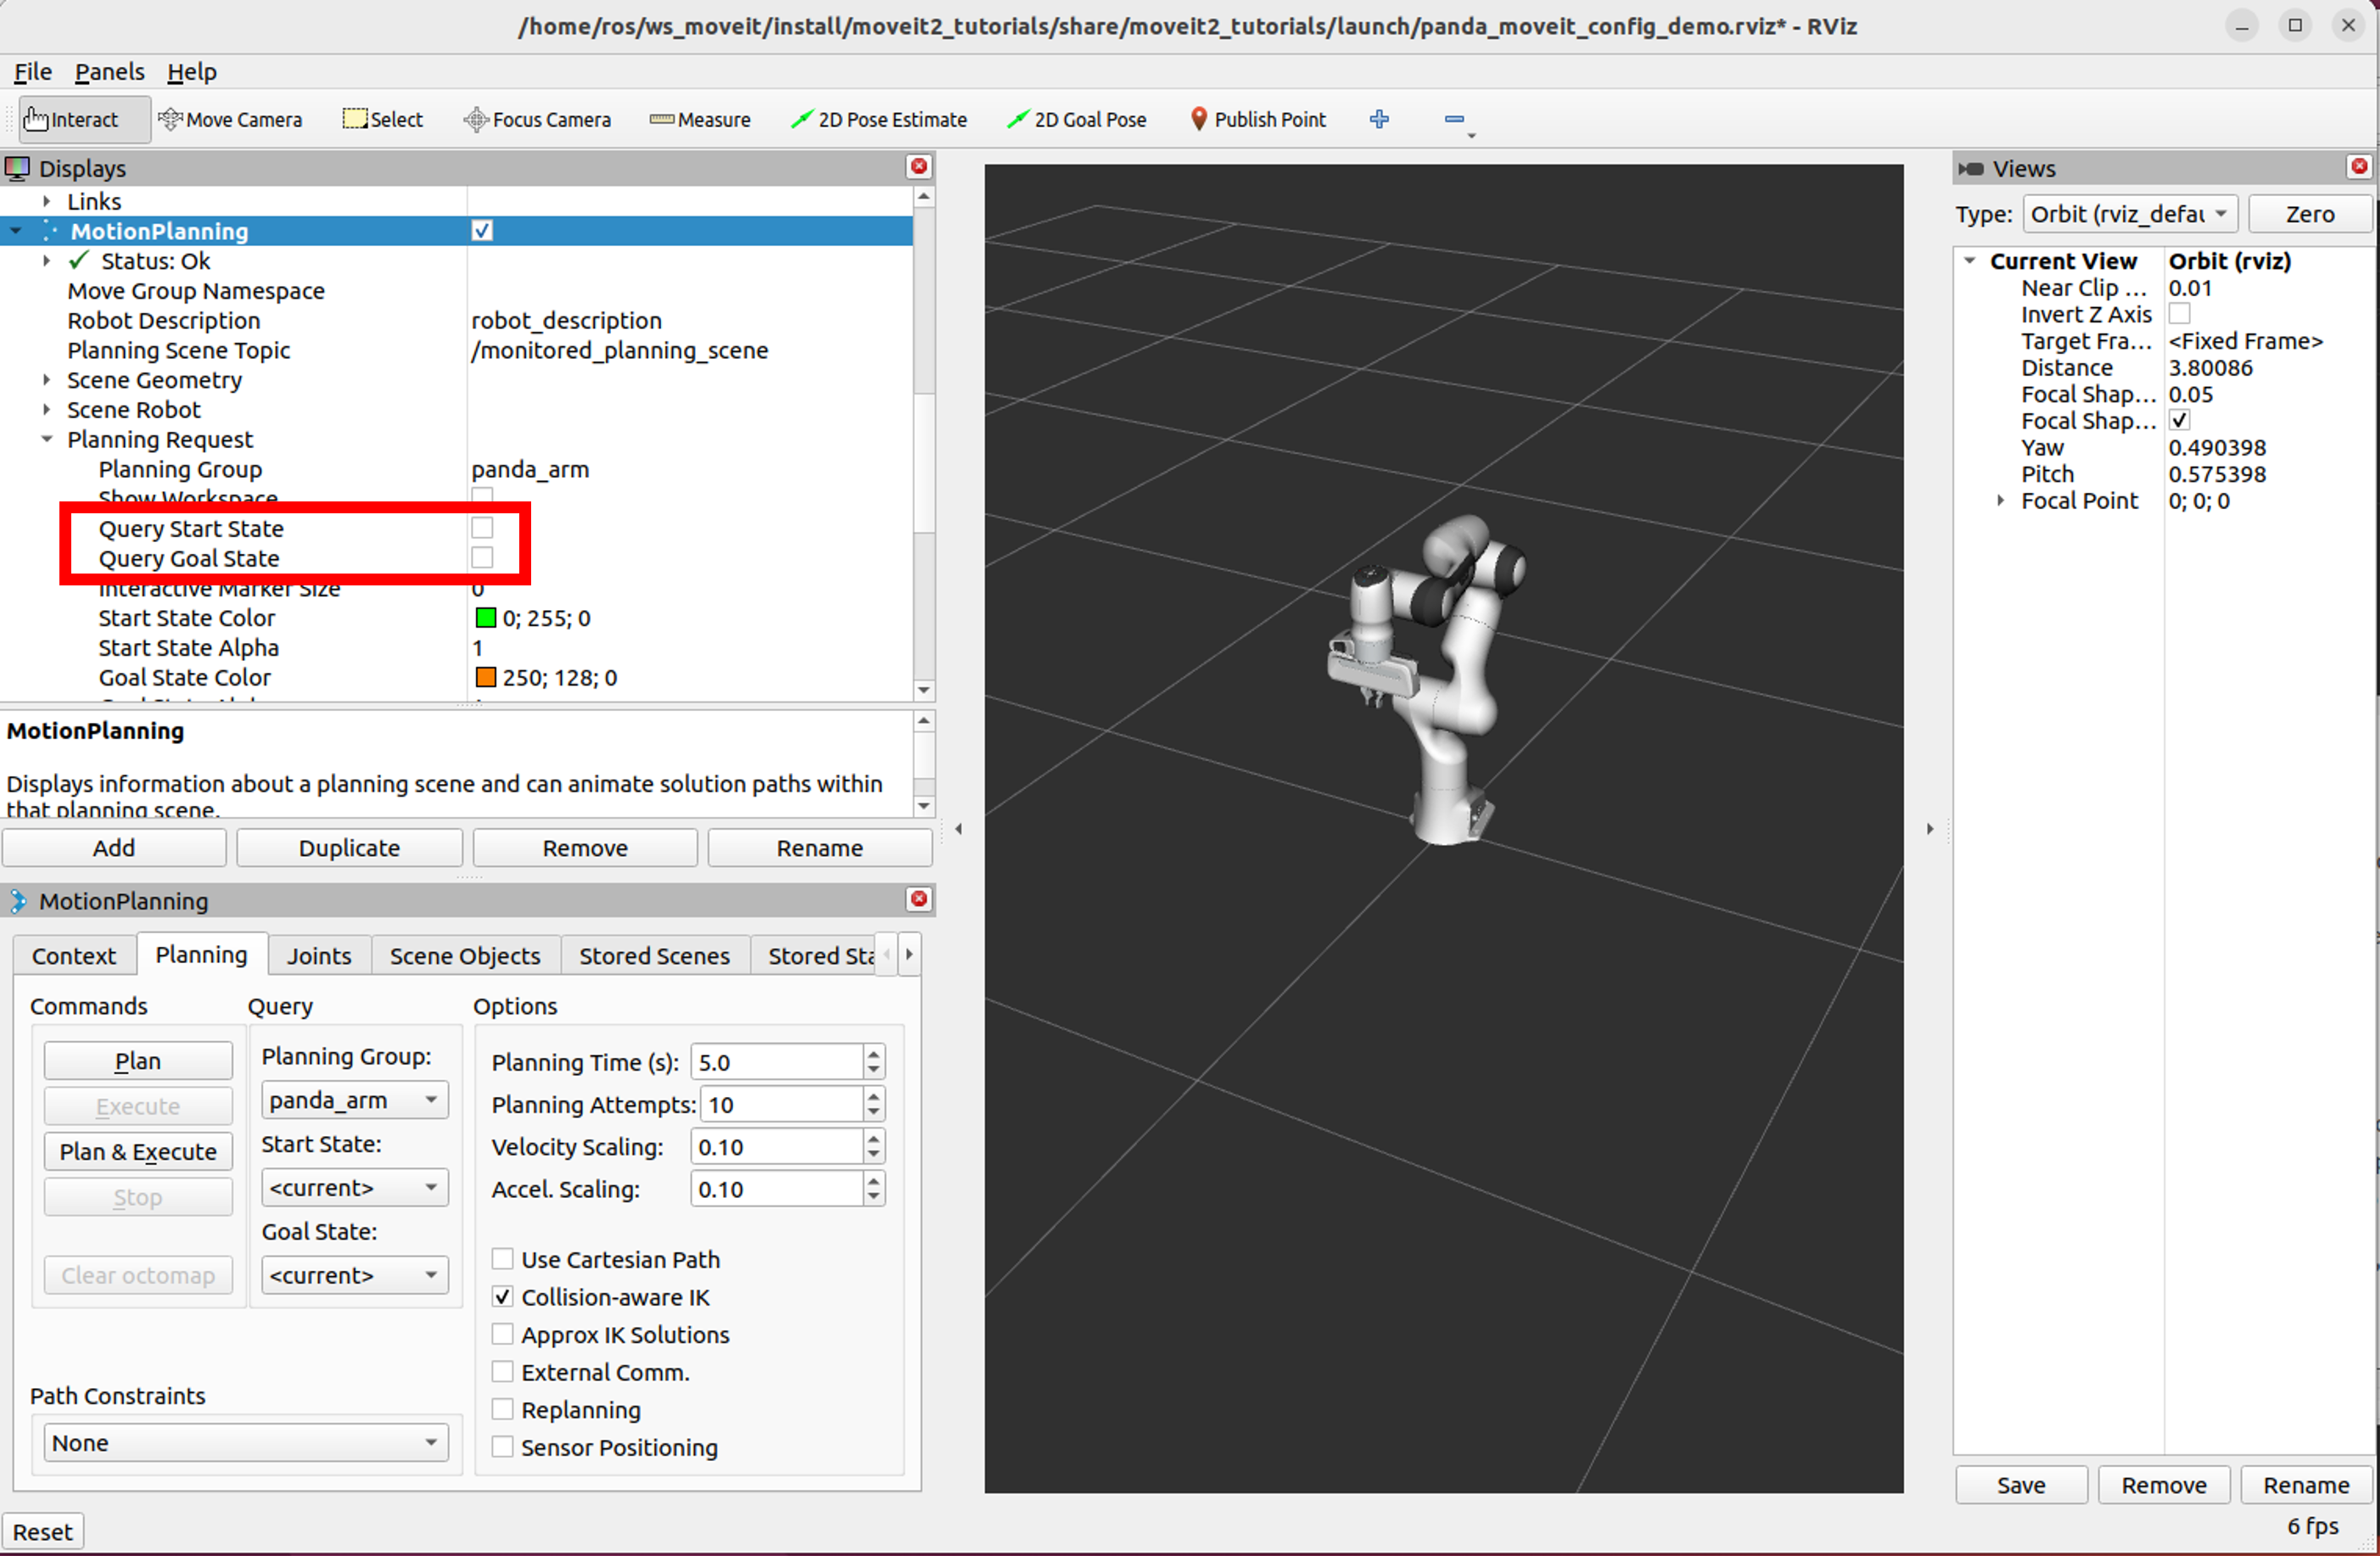Click Add display button
The height and width of the screenshot is (1556, 2380).
coord(114,848)
